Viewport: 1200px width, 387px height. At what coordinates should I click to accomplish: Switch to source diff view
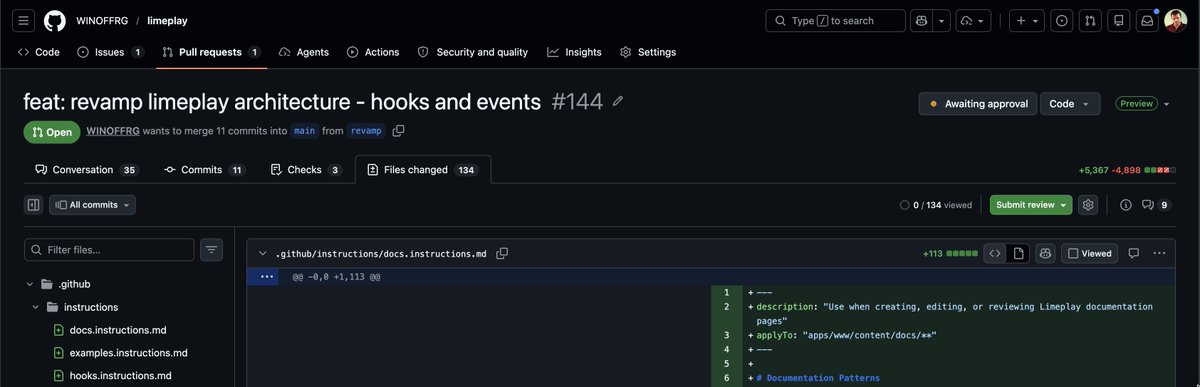[995, 254]
